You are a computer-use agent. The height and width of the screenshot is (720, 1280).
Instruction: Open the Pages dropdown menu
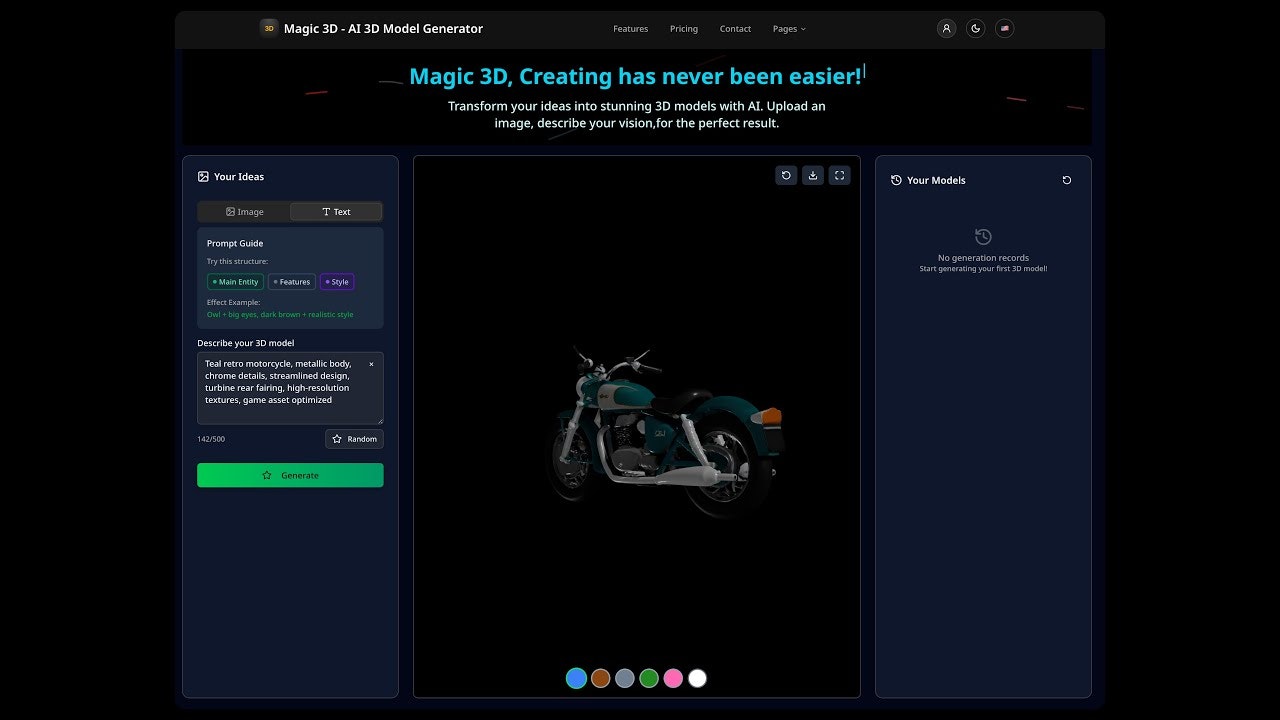tap(789, 28)
